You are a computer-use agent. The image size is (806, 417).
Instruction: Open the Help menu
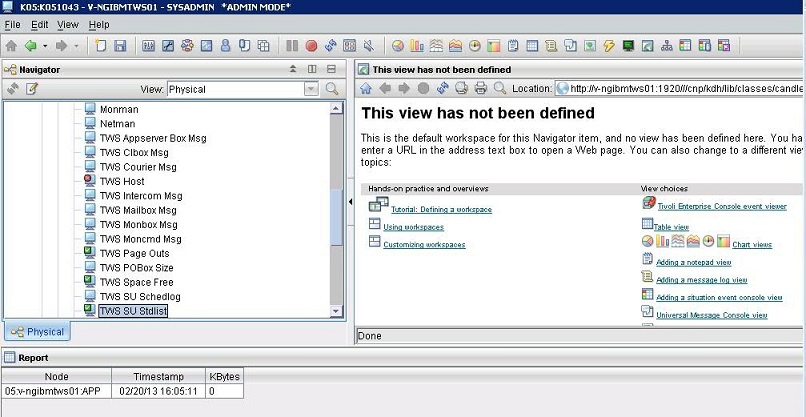[x=99, y=25]
